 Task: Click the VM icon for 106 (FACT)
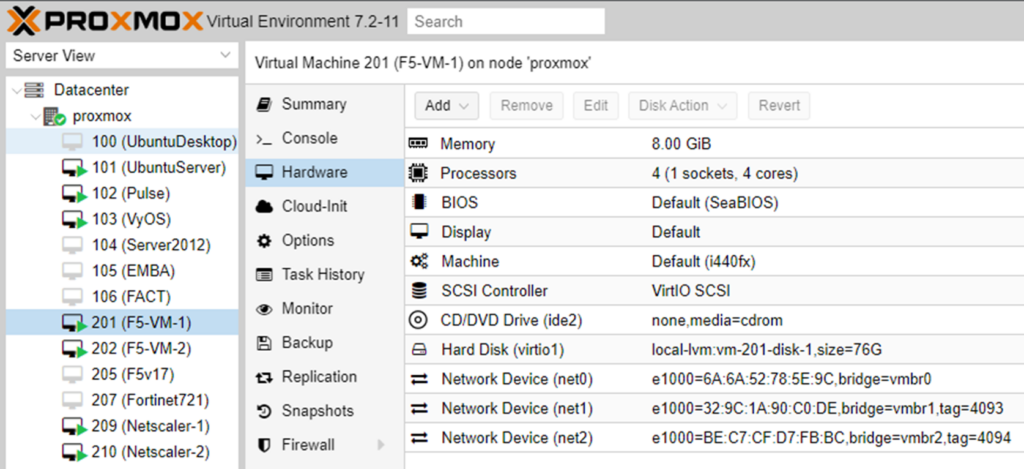click(73, 297)
